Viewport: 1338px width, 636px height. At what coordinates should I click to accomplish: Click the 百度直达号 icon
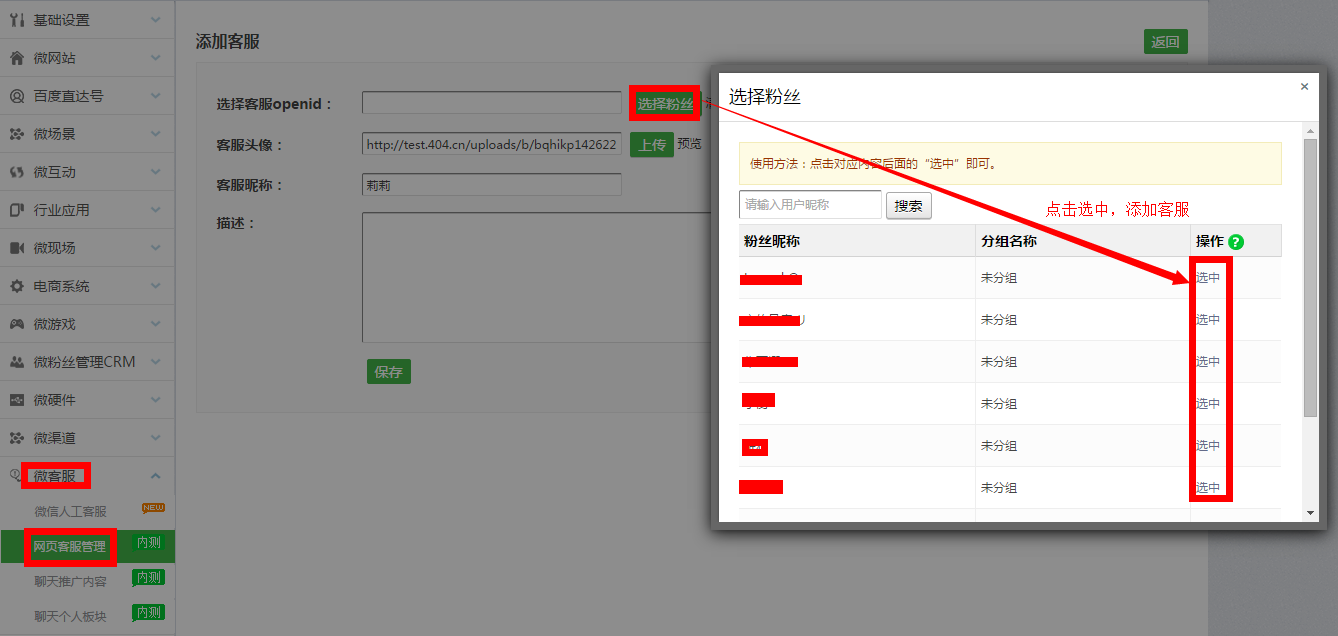point(16,96)
